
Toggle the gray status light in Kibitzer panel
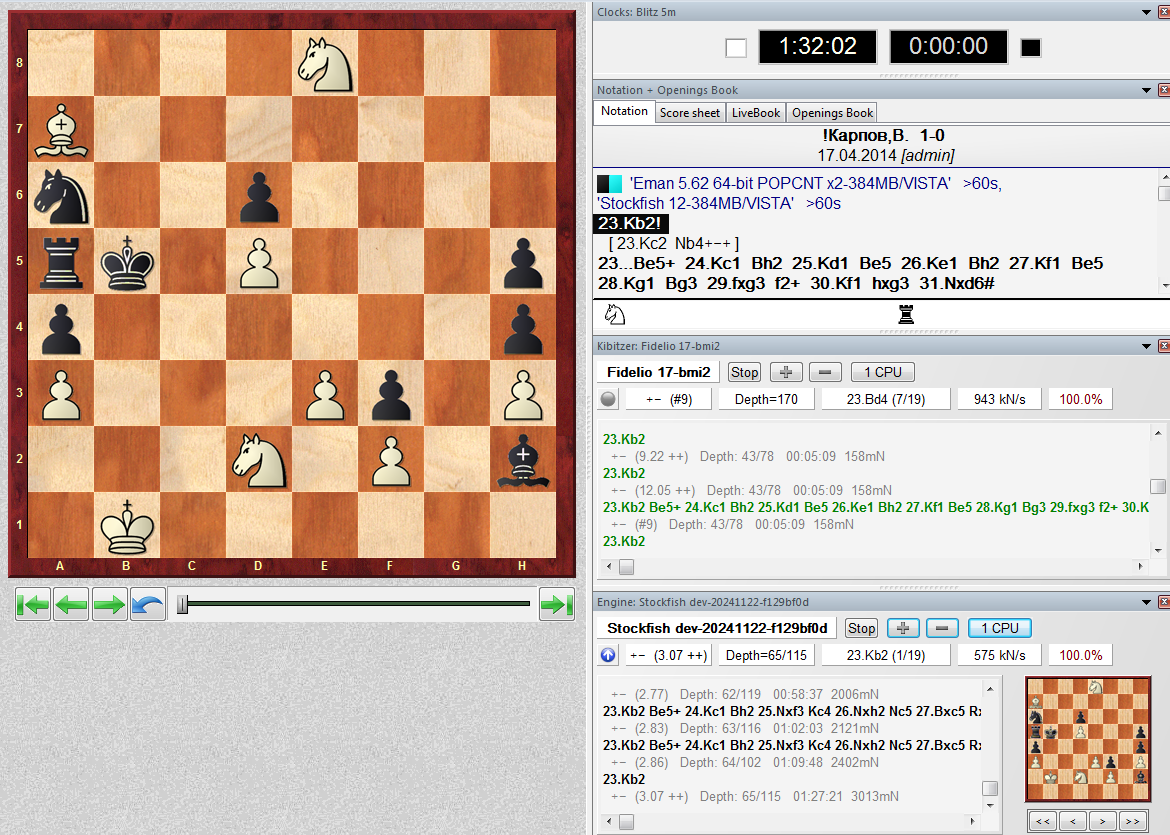click(x=608, y=399)
